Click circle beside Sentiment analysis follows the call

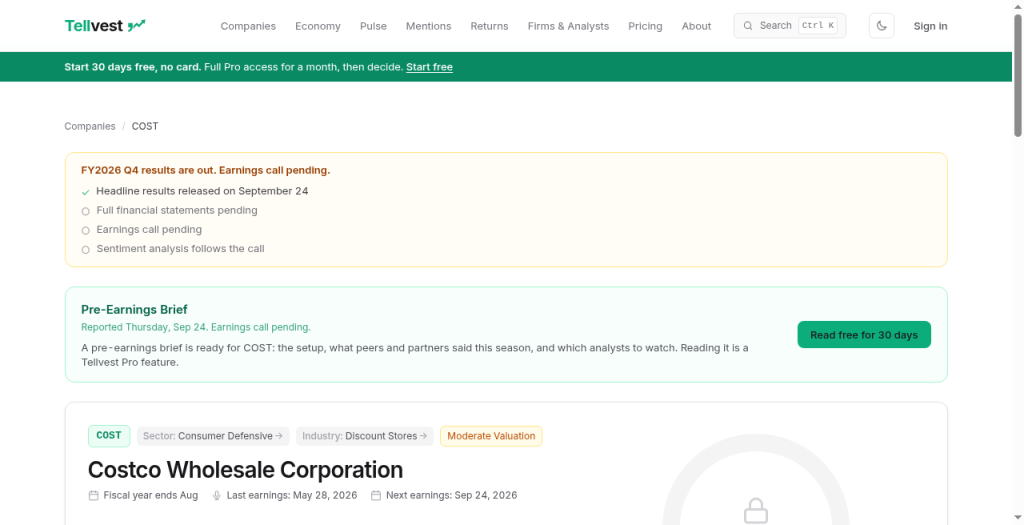[x=86, y=249]
